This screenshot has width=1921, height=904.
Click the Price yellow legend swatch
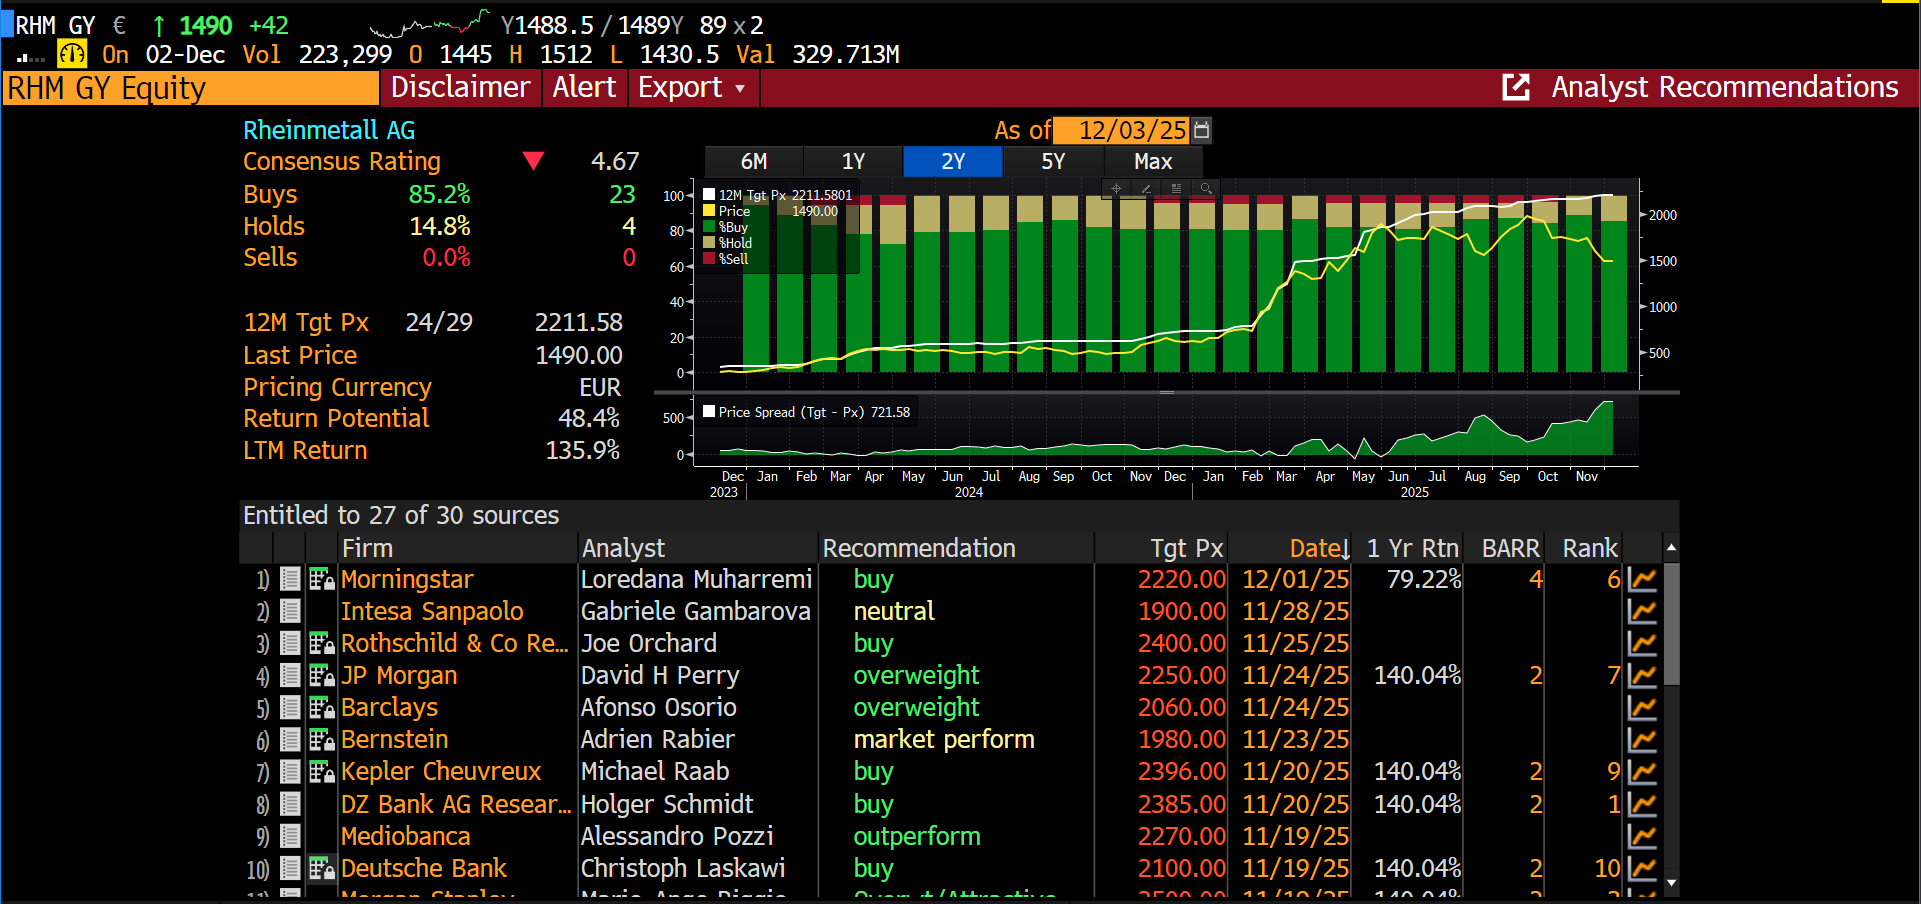coord(709,211)
